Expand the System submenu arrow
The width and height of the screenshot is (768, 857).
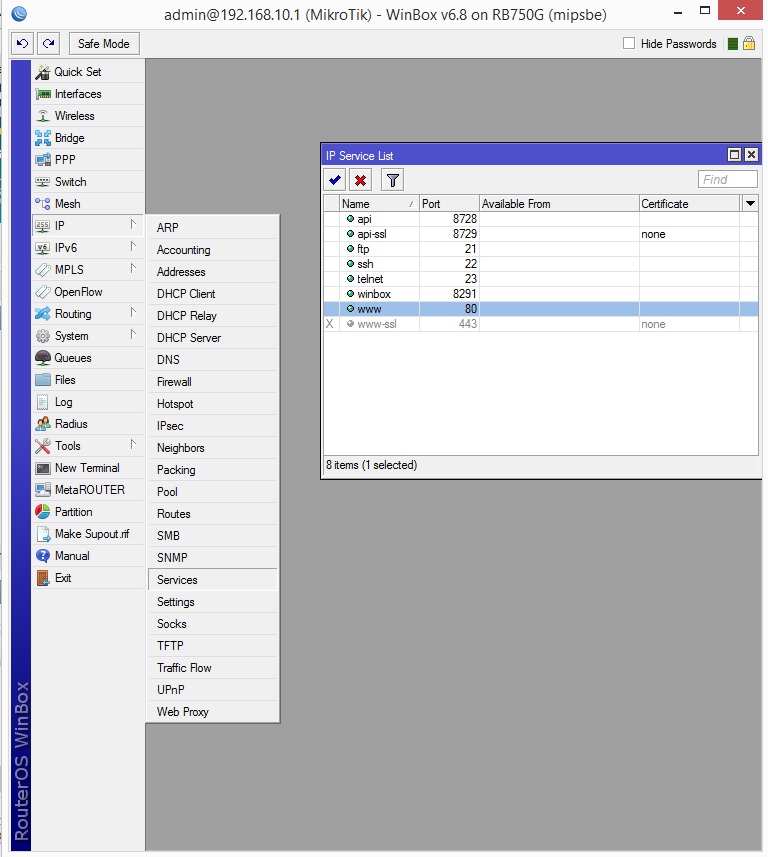(133, 334)
